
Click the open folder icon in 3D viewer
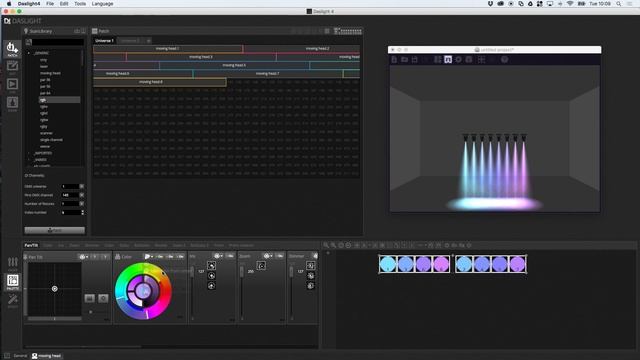pos(404,60)
